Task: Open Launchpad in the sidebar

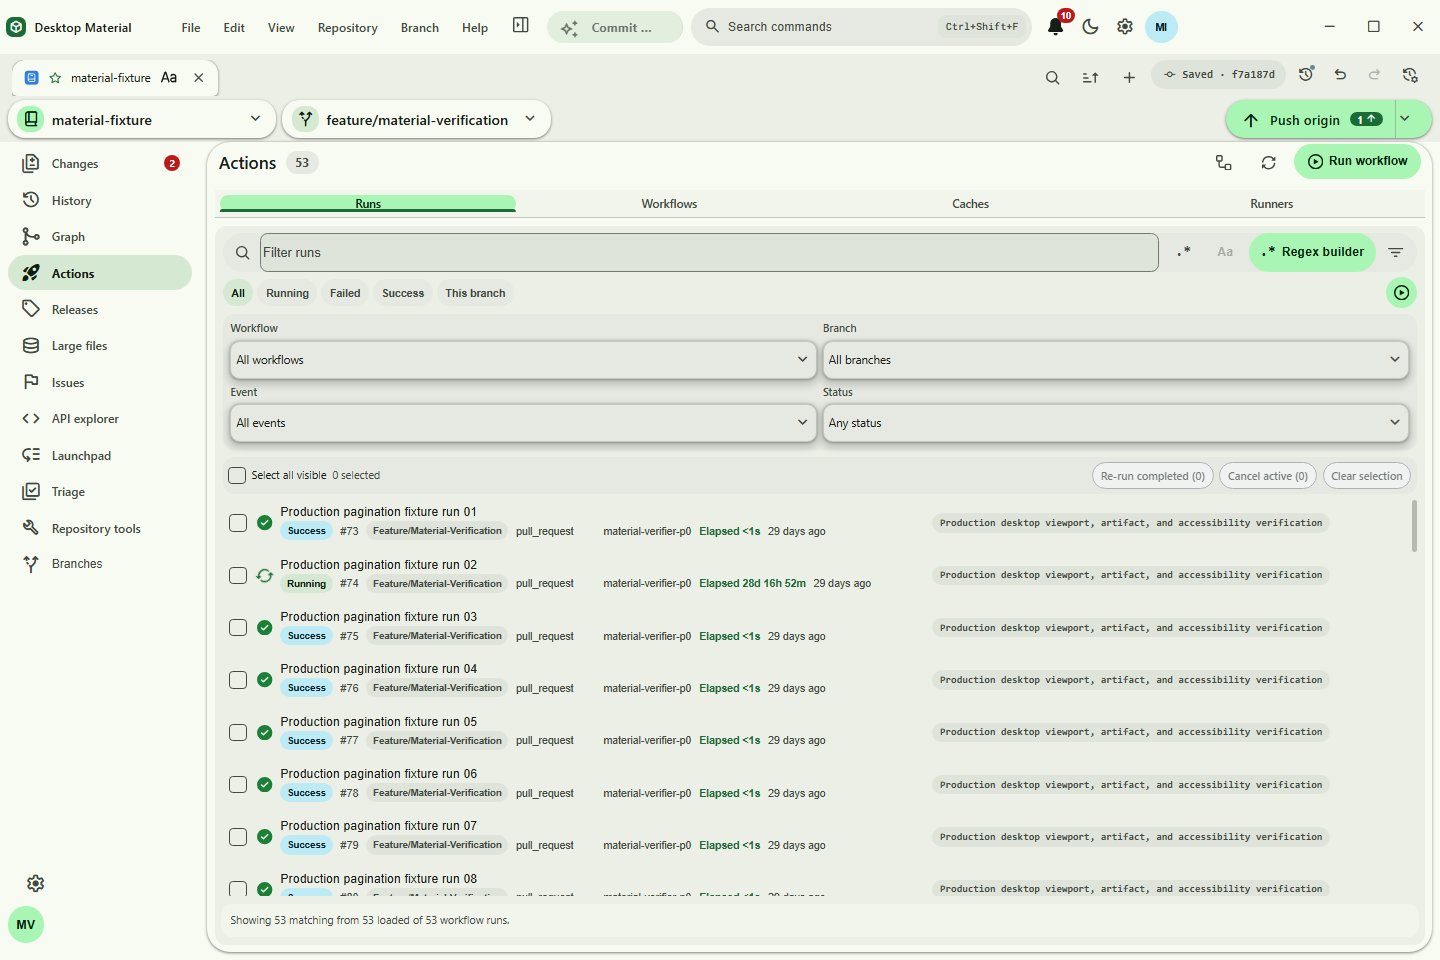Action: coord(100,455)
